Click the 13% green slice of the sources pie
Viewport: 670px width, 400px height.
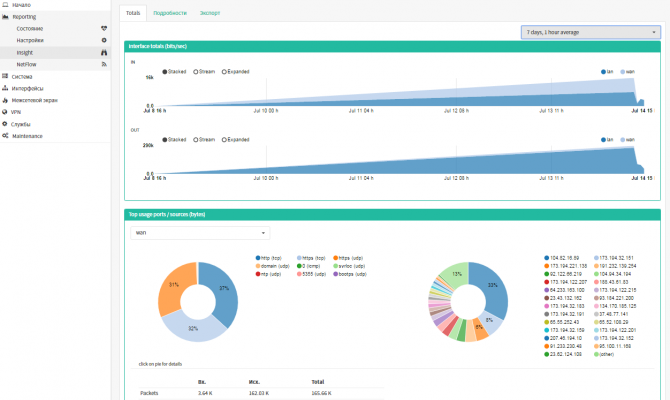tap(456, 274)
